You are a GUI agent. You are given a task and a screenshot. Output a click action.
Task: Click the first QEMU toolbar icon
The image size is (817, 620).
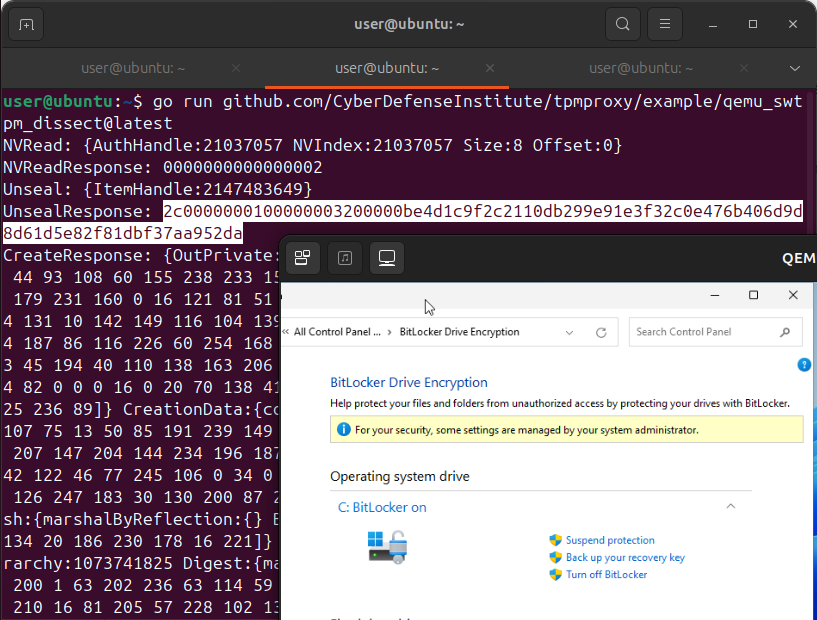[302, 259]
